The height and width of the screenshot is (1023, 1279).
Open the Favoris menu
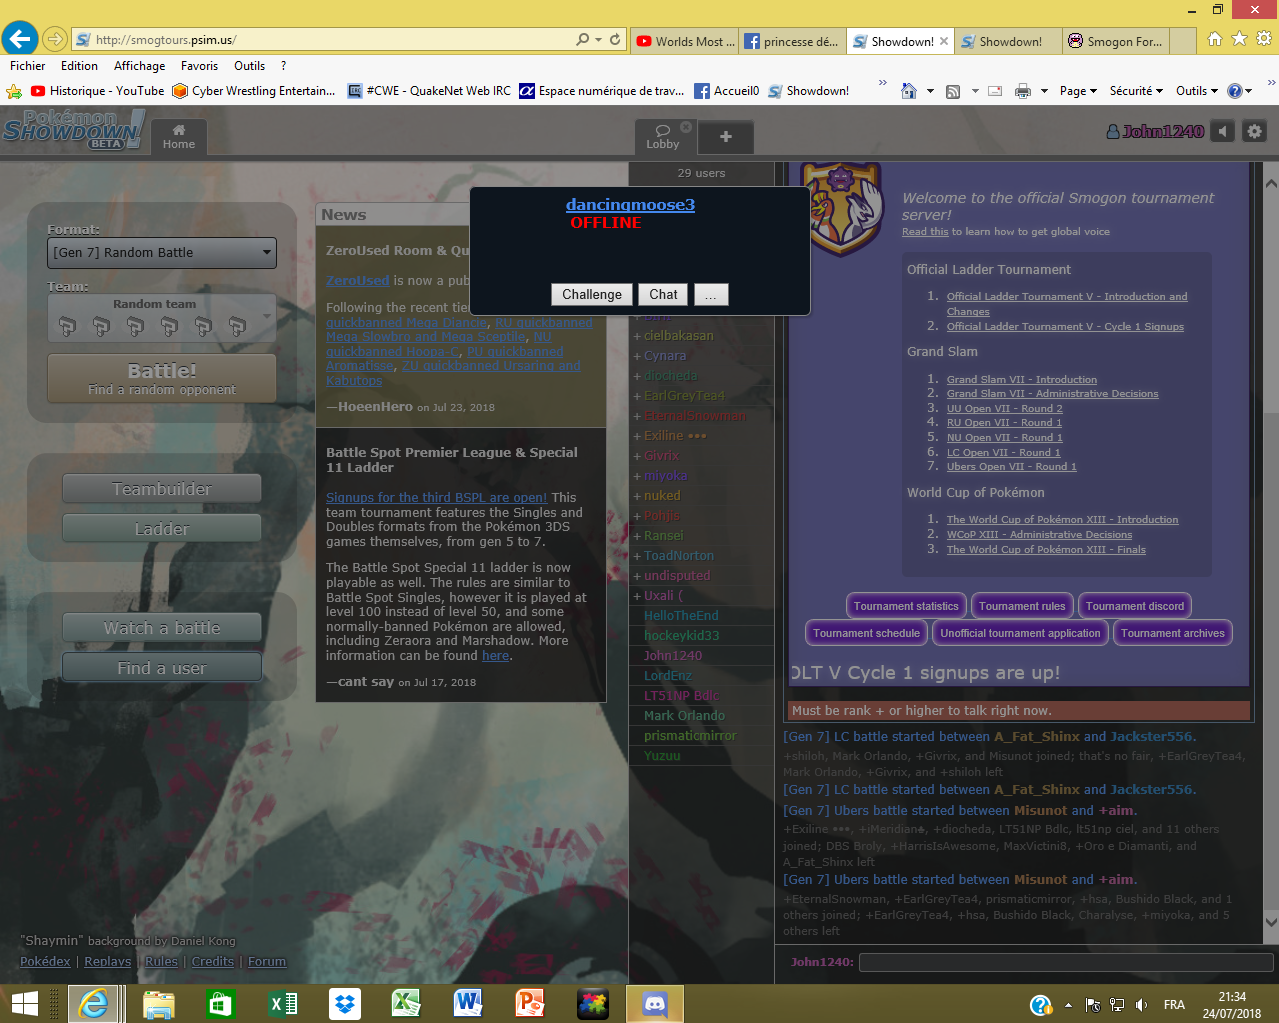tap(199, 66)
